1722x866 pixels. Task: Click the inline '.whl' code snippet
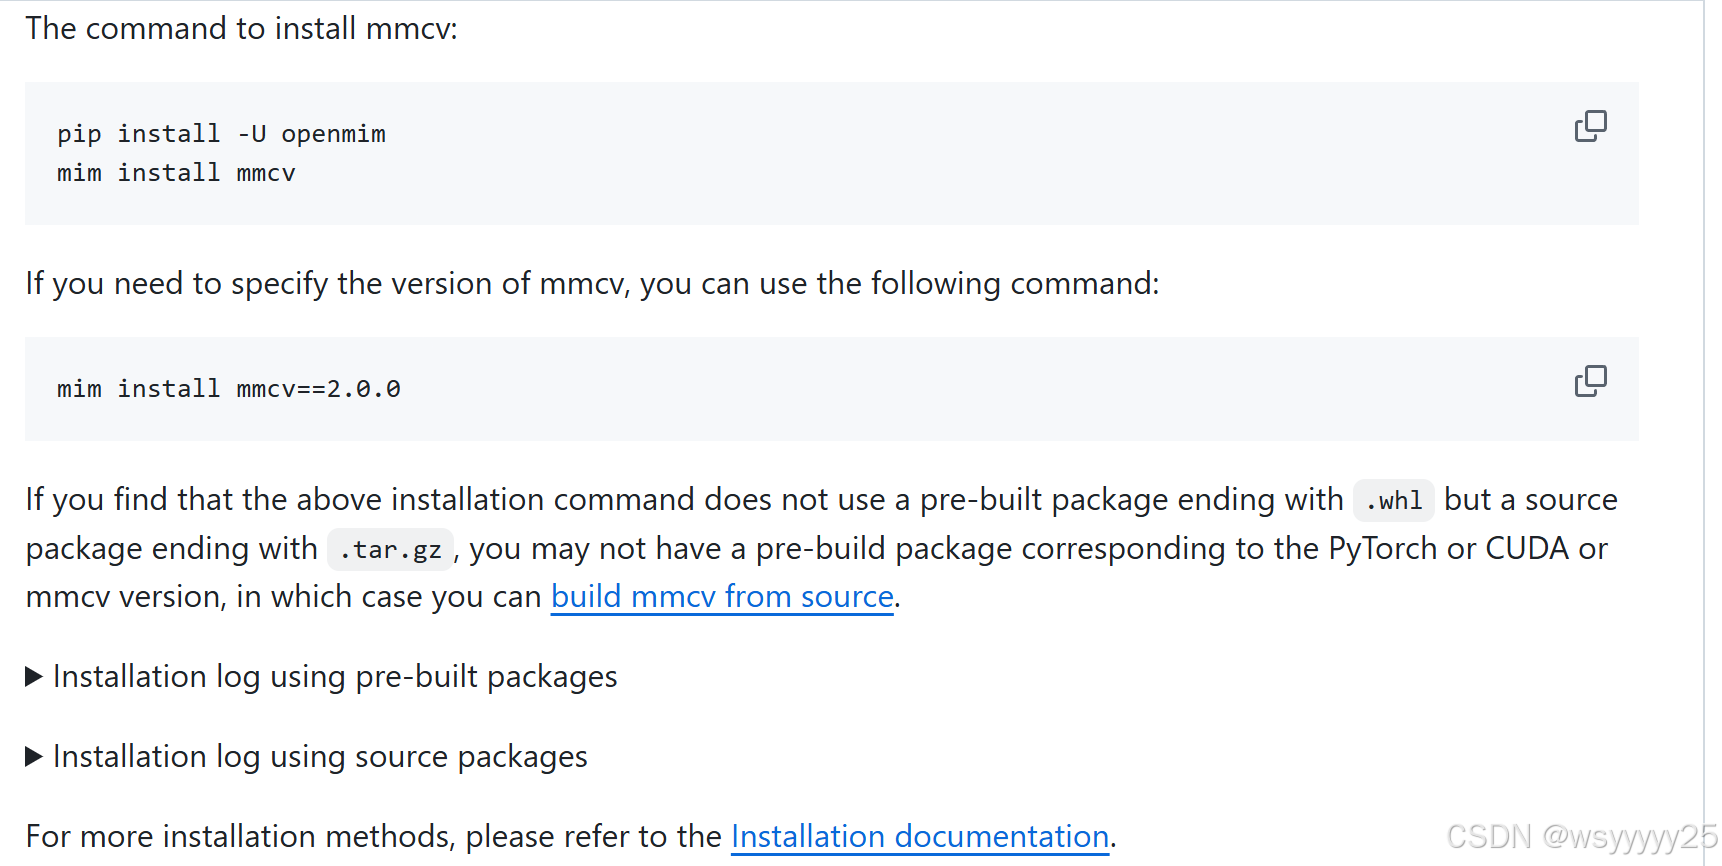click(1393, 500)
